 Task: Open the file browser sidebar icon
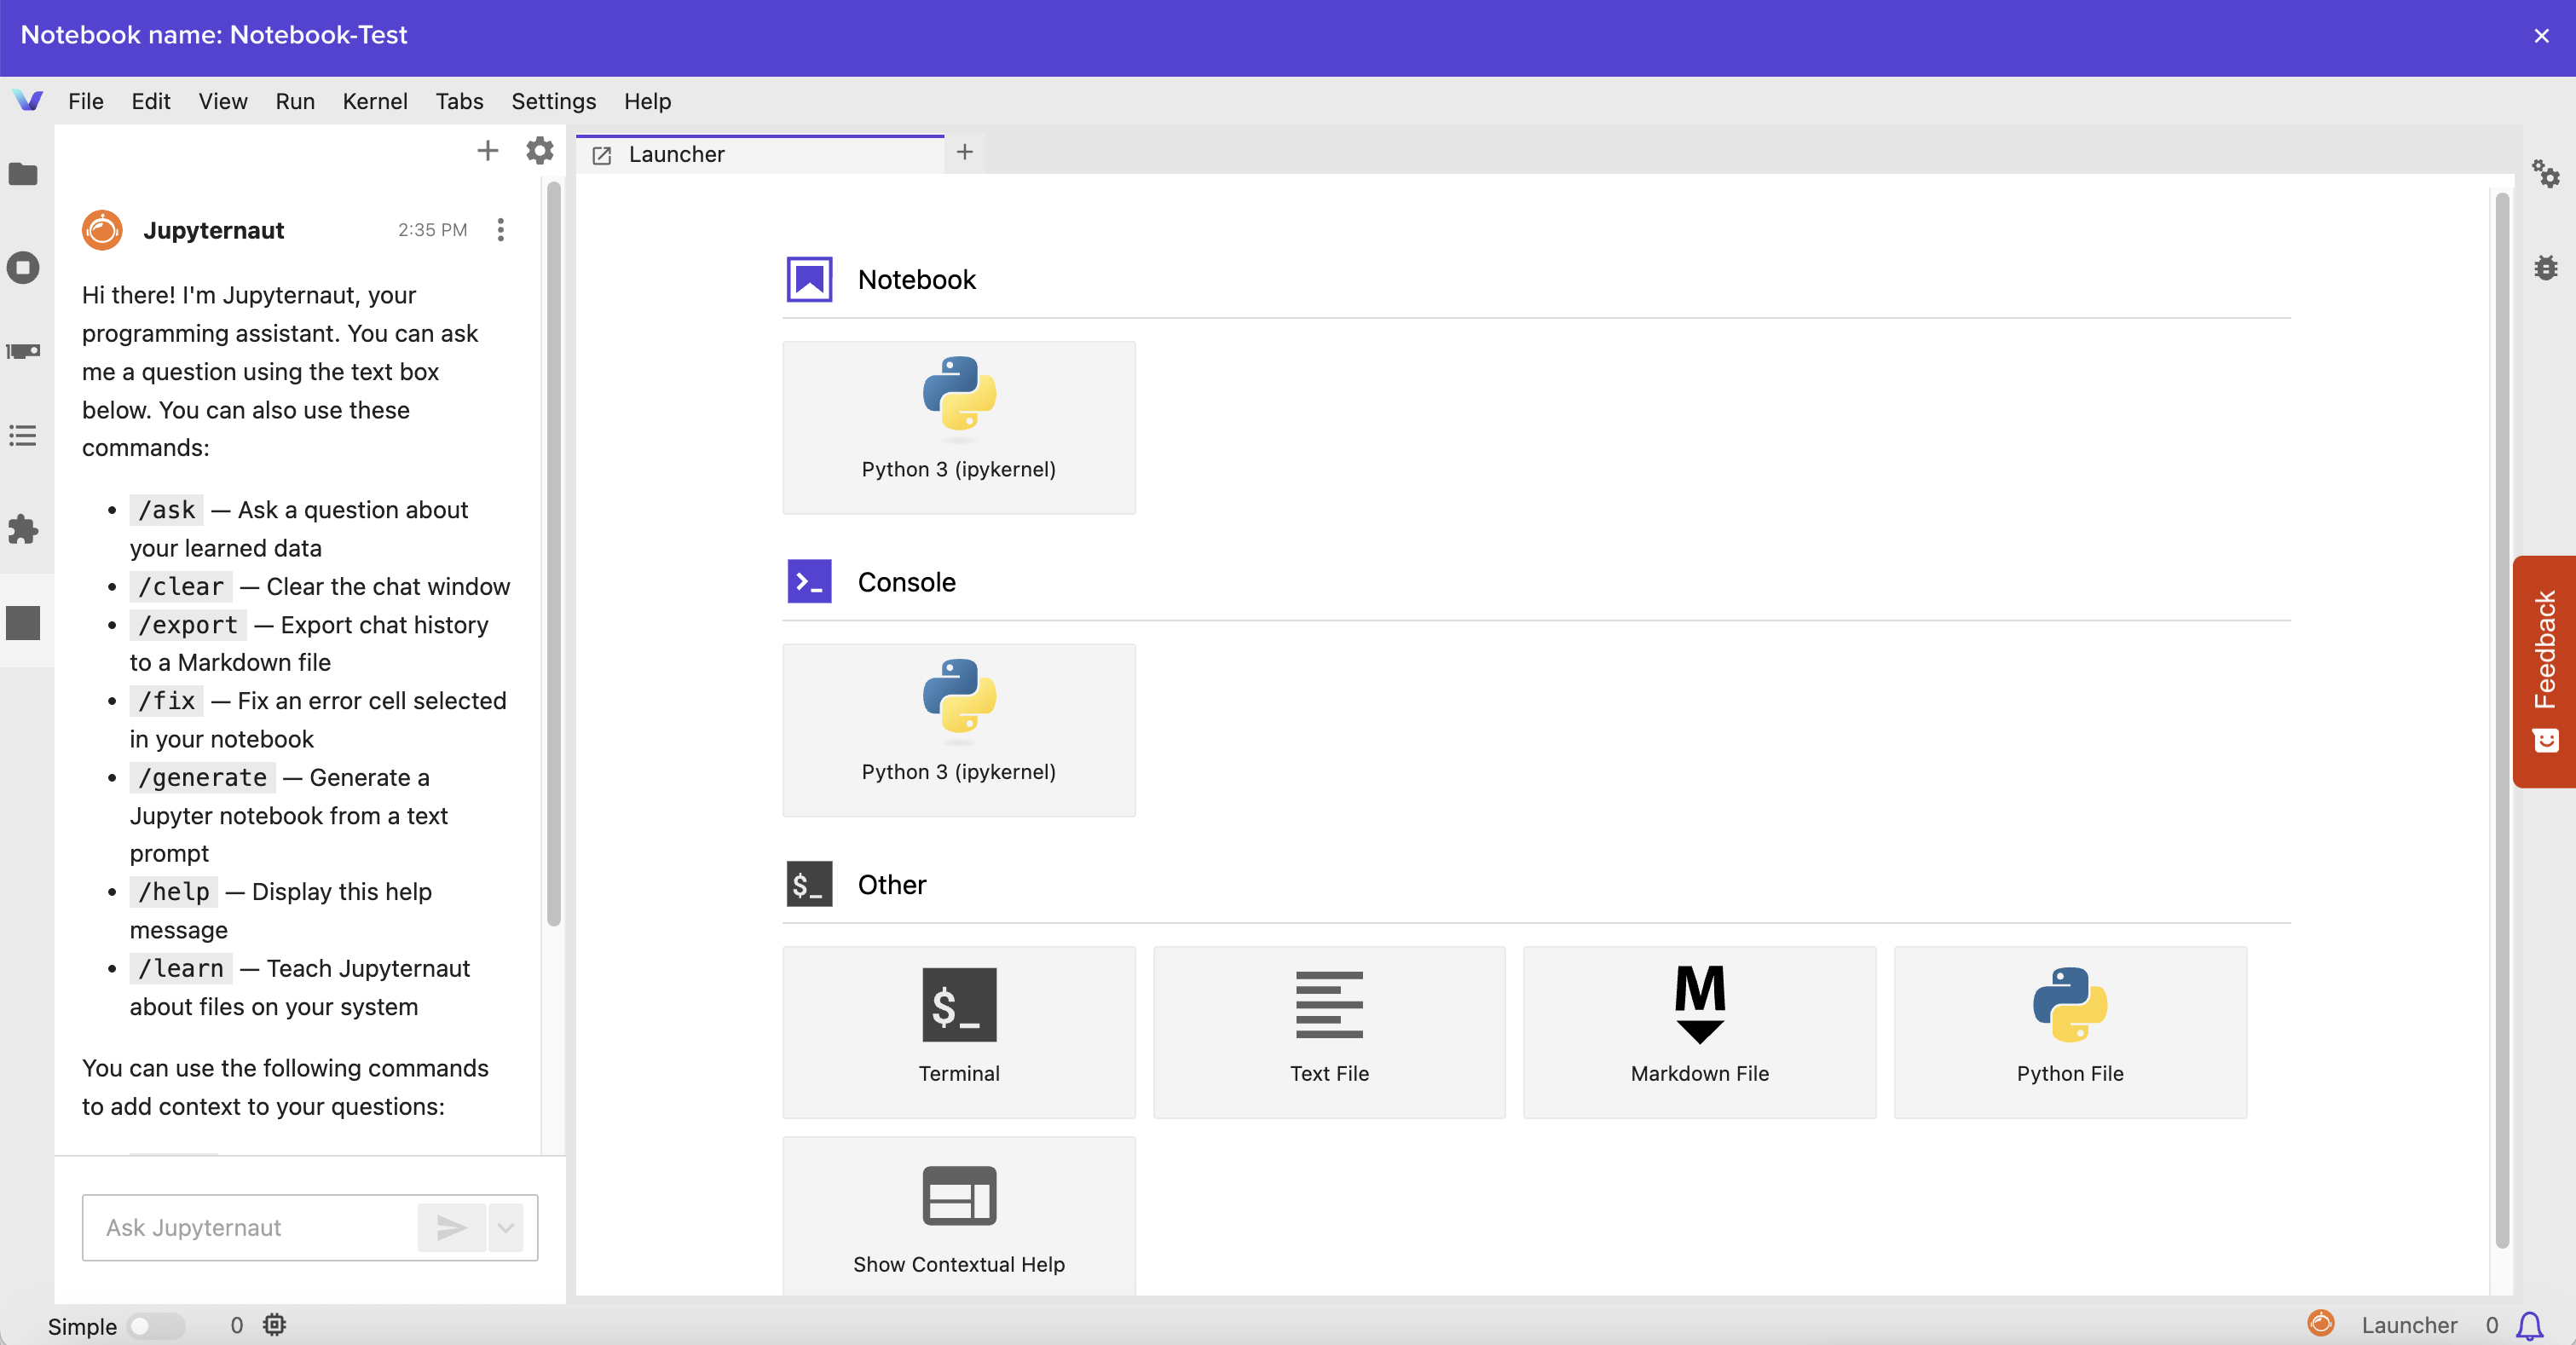(23, 174)
